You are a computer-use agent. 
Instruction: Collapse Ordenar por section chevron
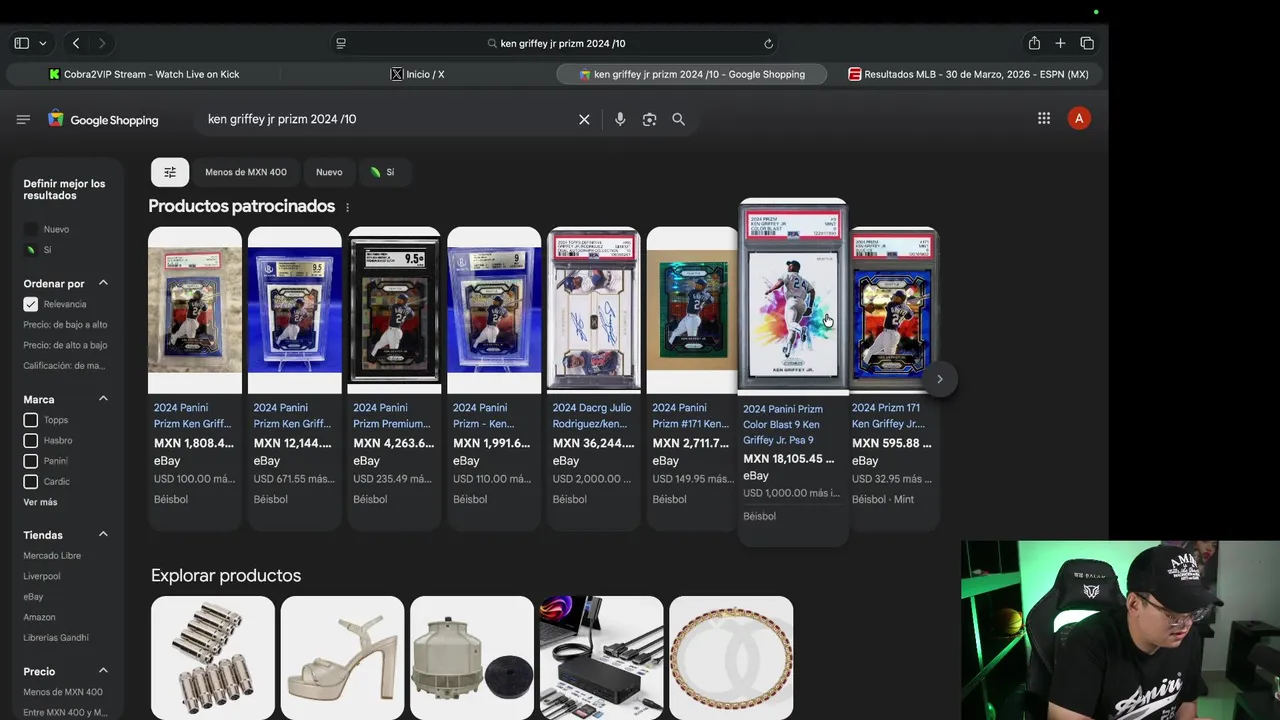tap(103, 283)
